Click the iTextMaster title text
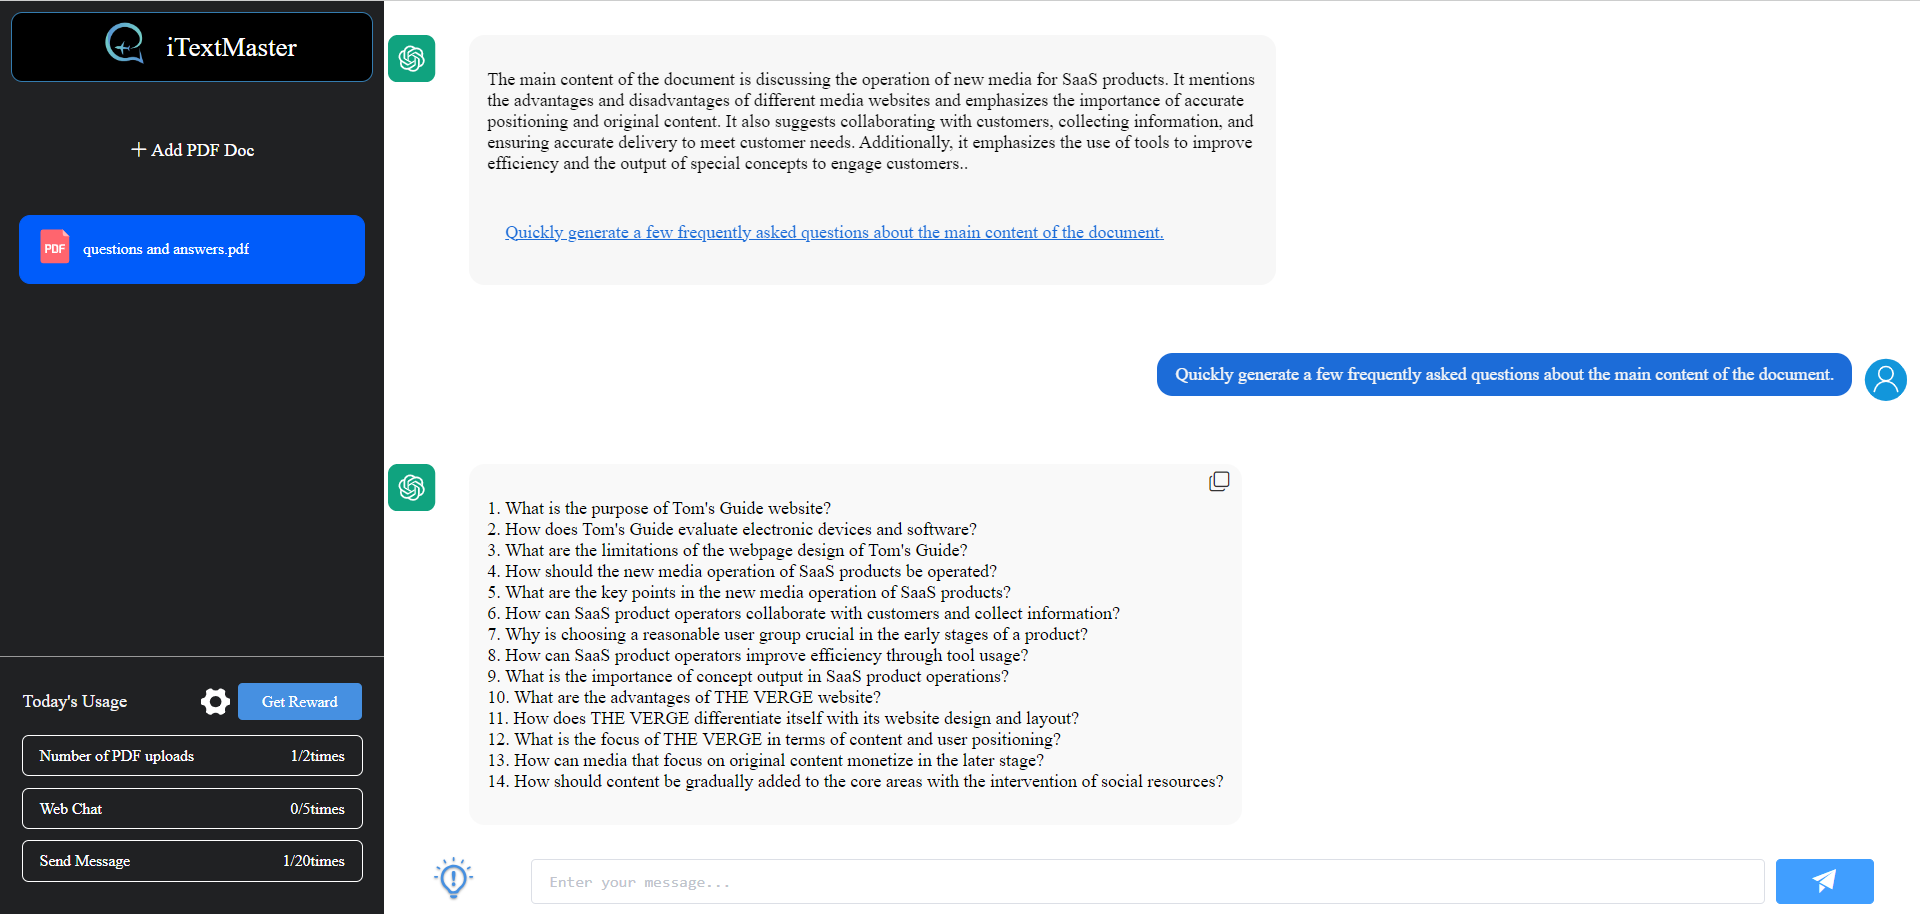The image size is (1920, 914). click(231, 46)
